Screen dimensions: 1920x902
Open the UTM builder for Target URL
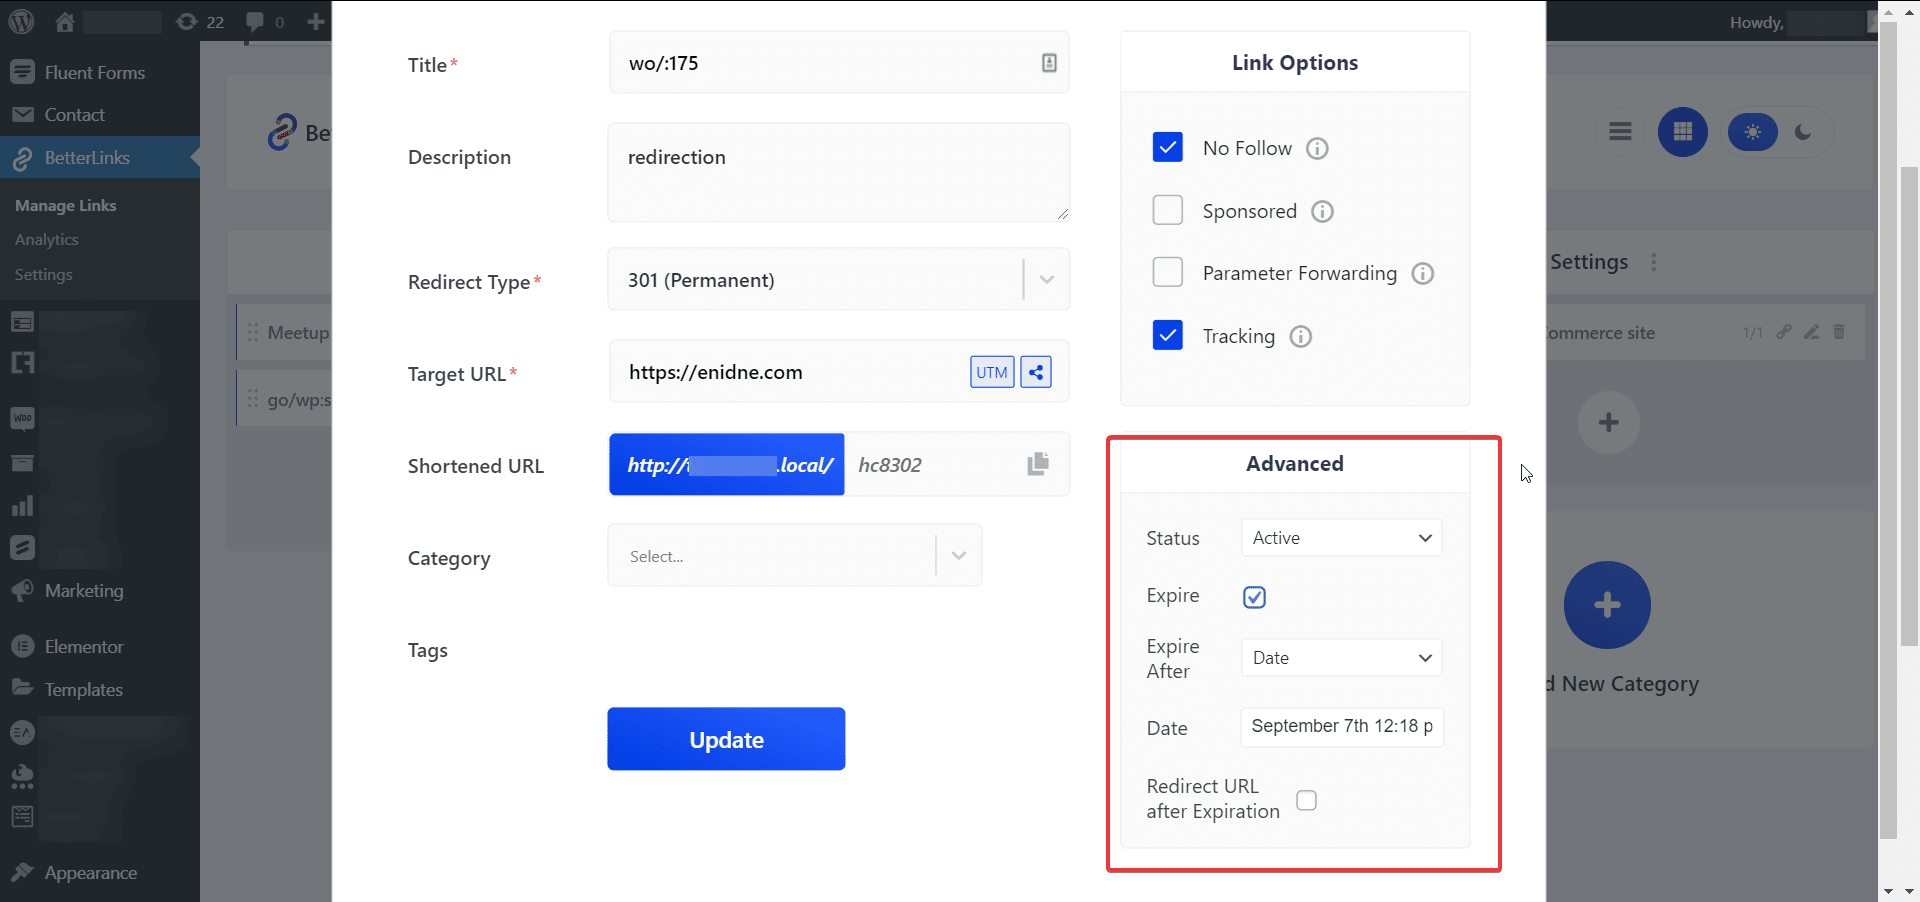coord(991,371)
